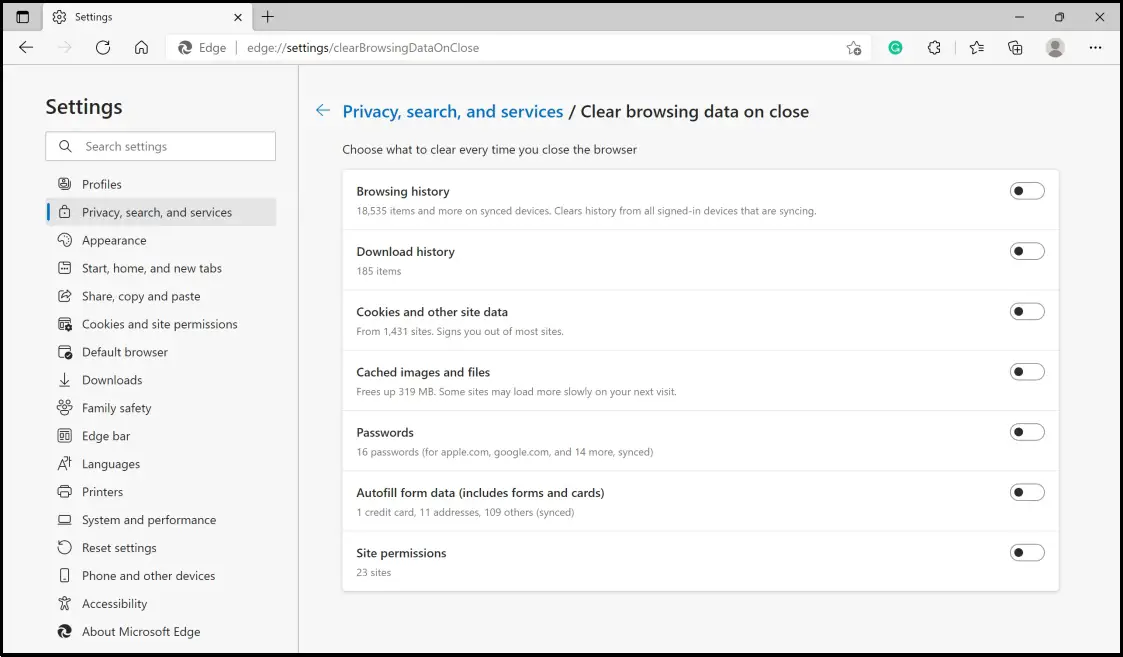Screen dimensions: 1123x657
Task: Open a new tab with plus button
Action: pyautogui.click(x=267, y=17)
